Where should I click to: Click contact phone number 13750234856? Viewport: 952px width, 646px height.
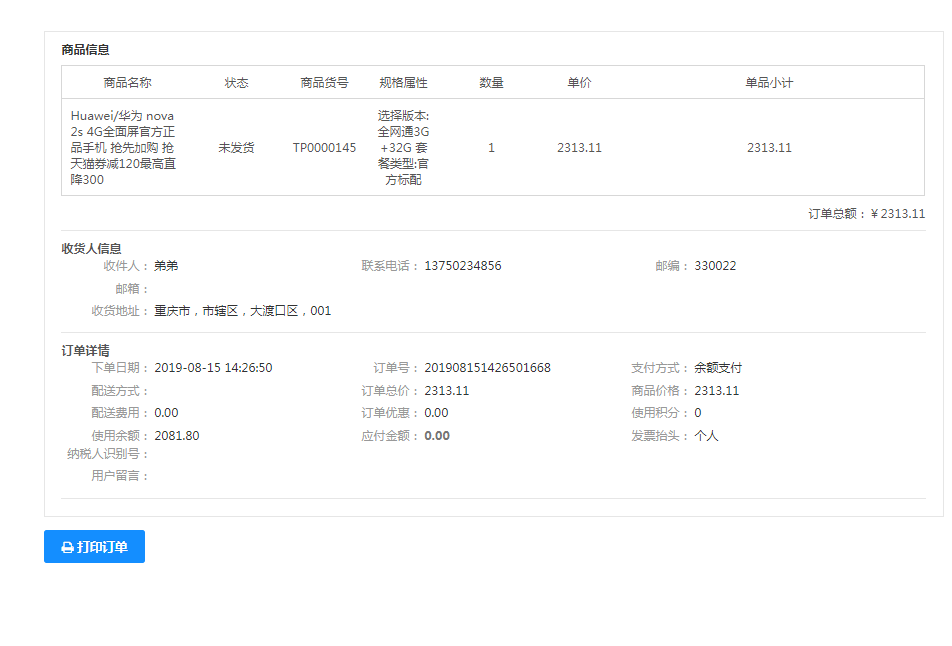tap(462, 266)
